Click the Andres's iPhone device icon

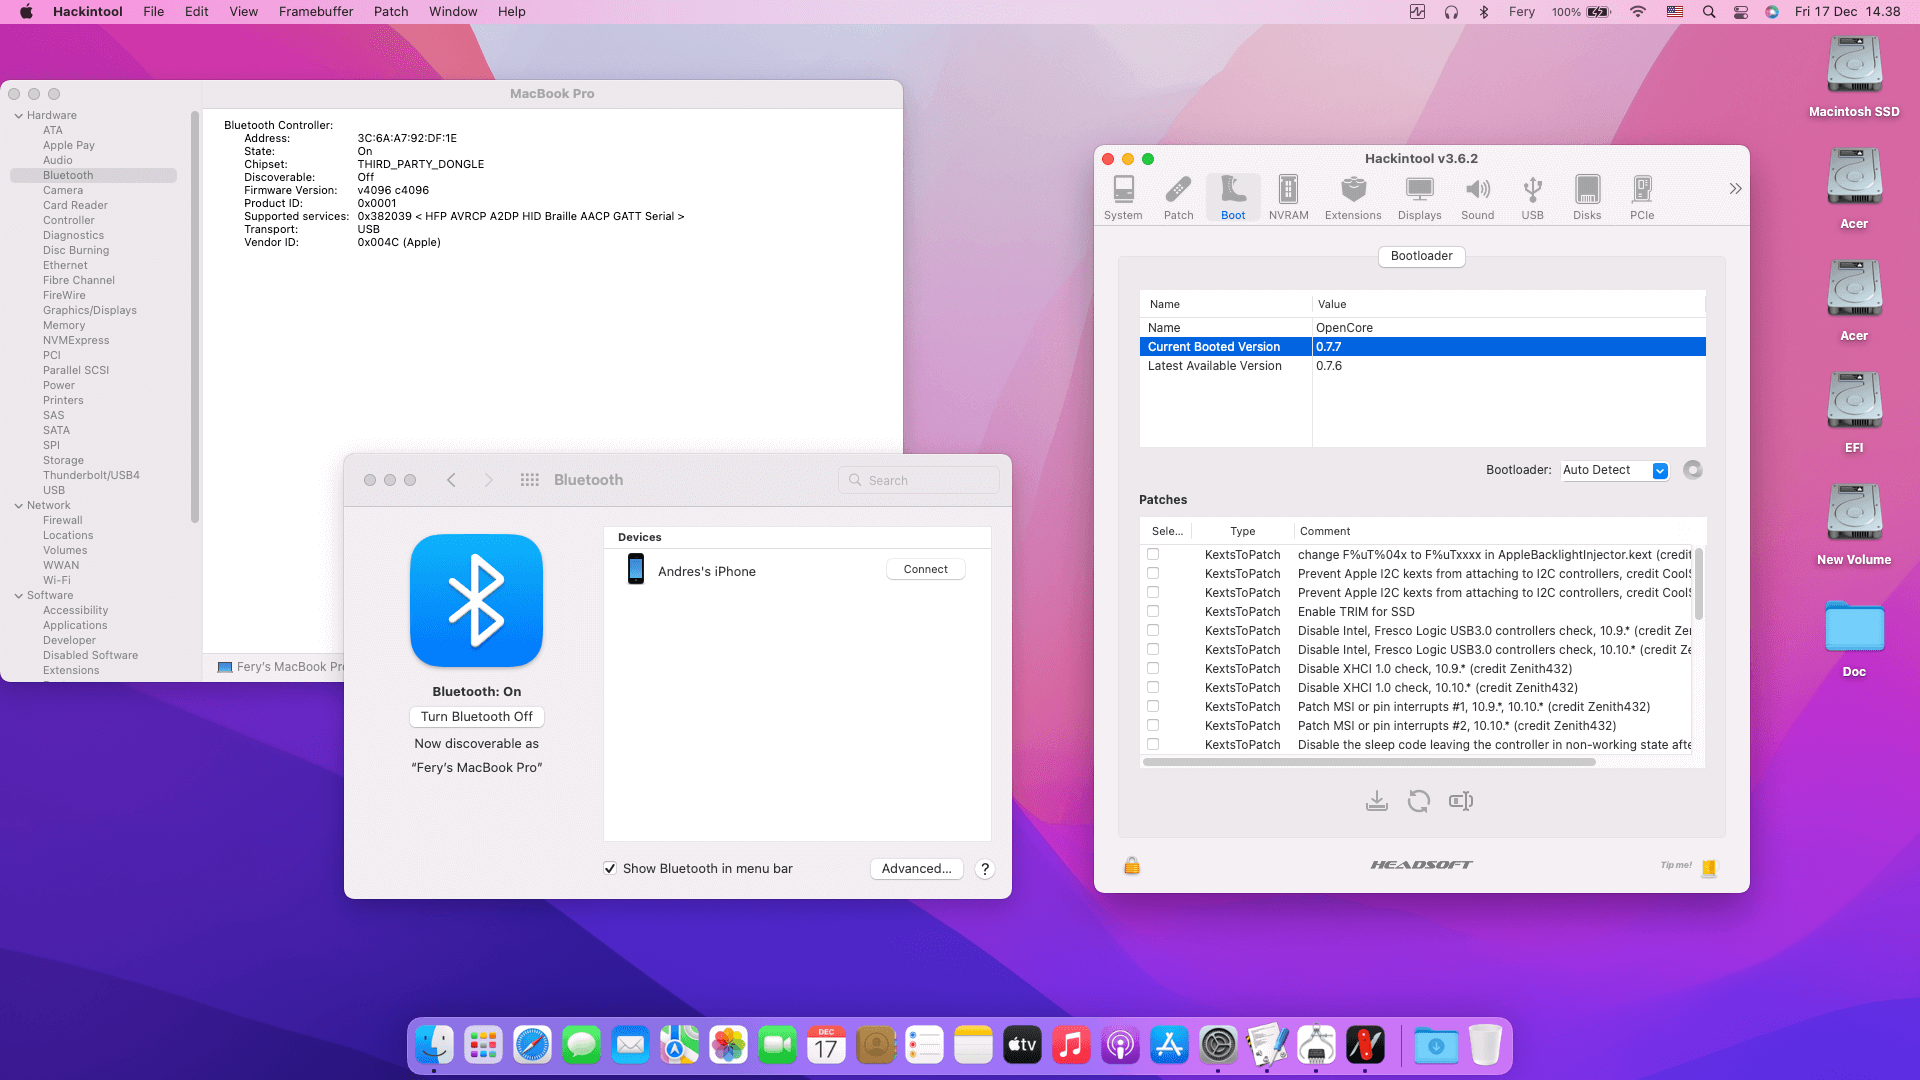635,569
